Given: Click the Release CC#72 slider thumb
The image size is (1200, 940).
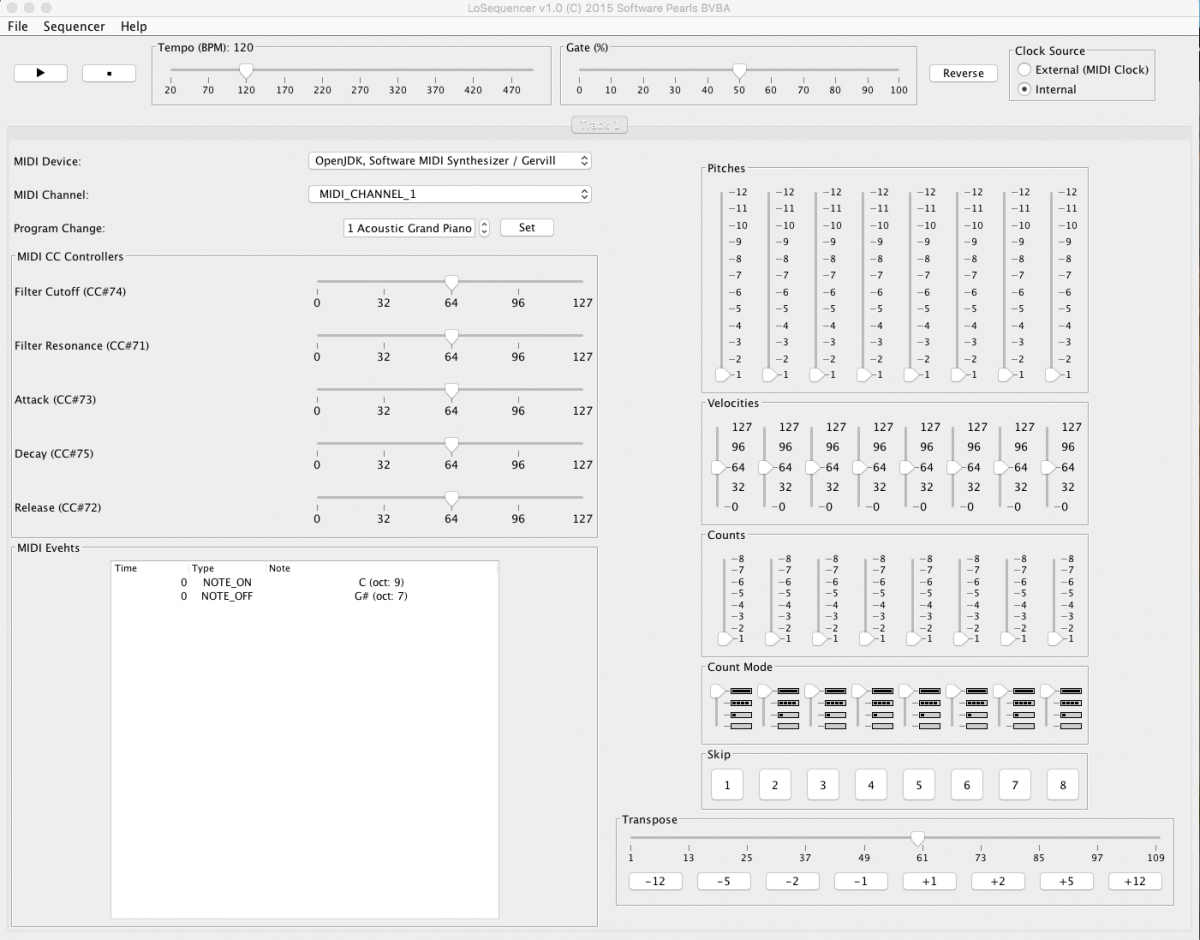Looking at the screenshot, I should pos(451,499).
